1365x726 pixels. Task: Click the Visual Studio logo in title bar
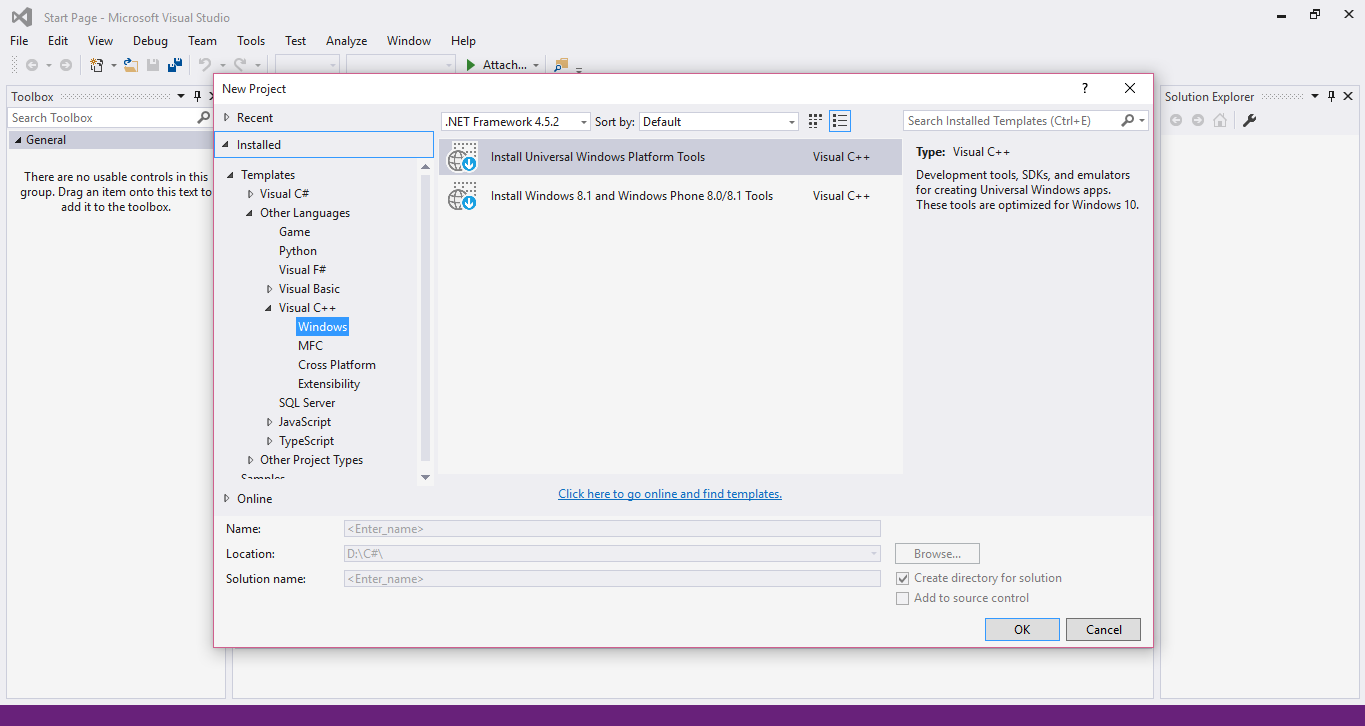coord(21,17)
